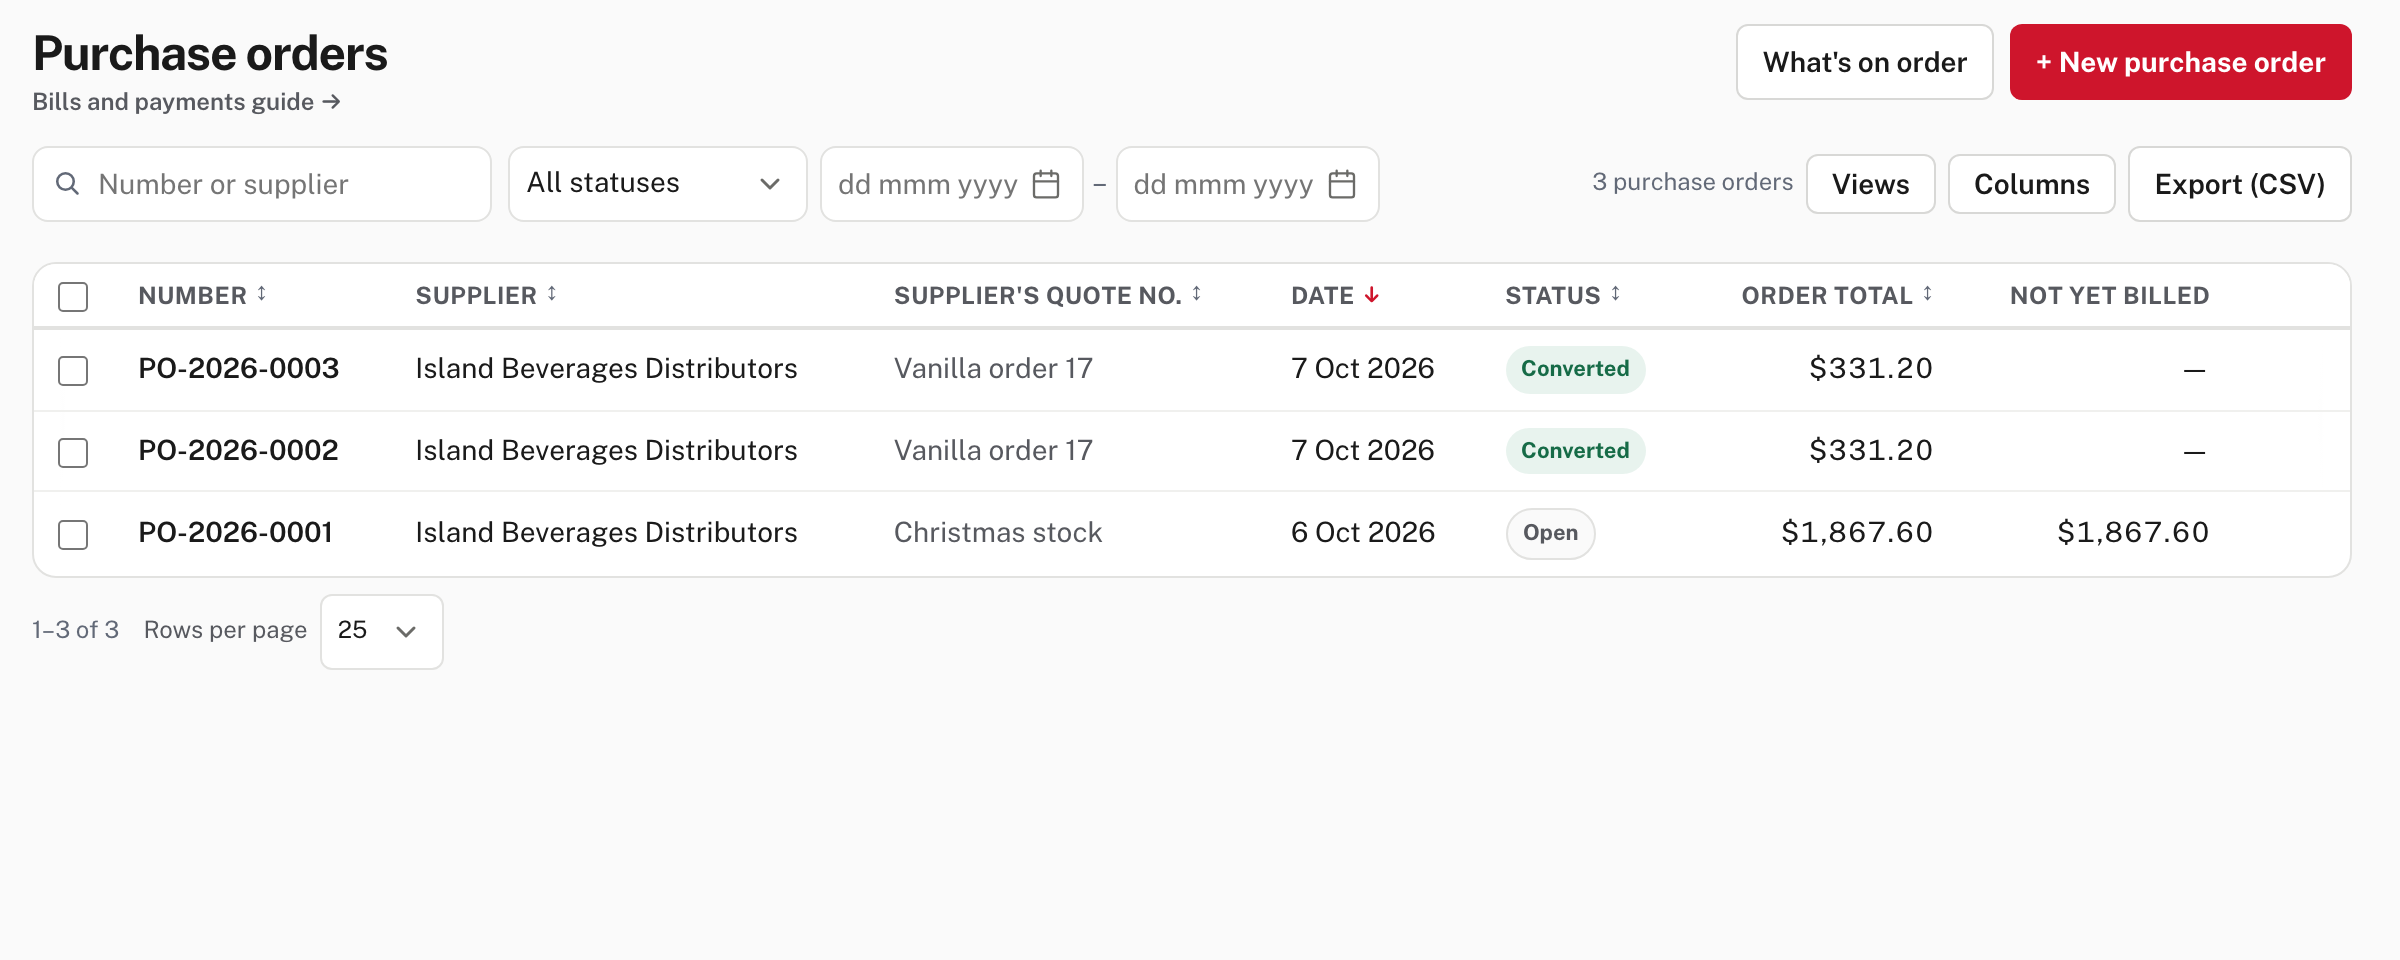Open the All statuses dropdown
Screen dimensions: 2400x960
658,184
